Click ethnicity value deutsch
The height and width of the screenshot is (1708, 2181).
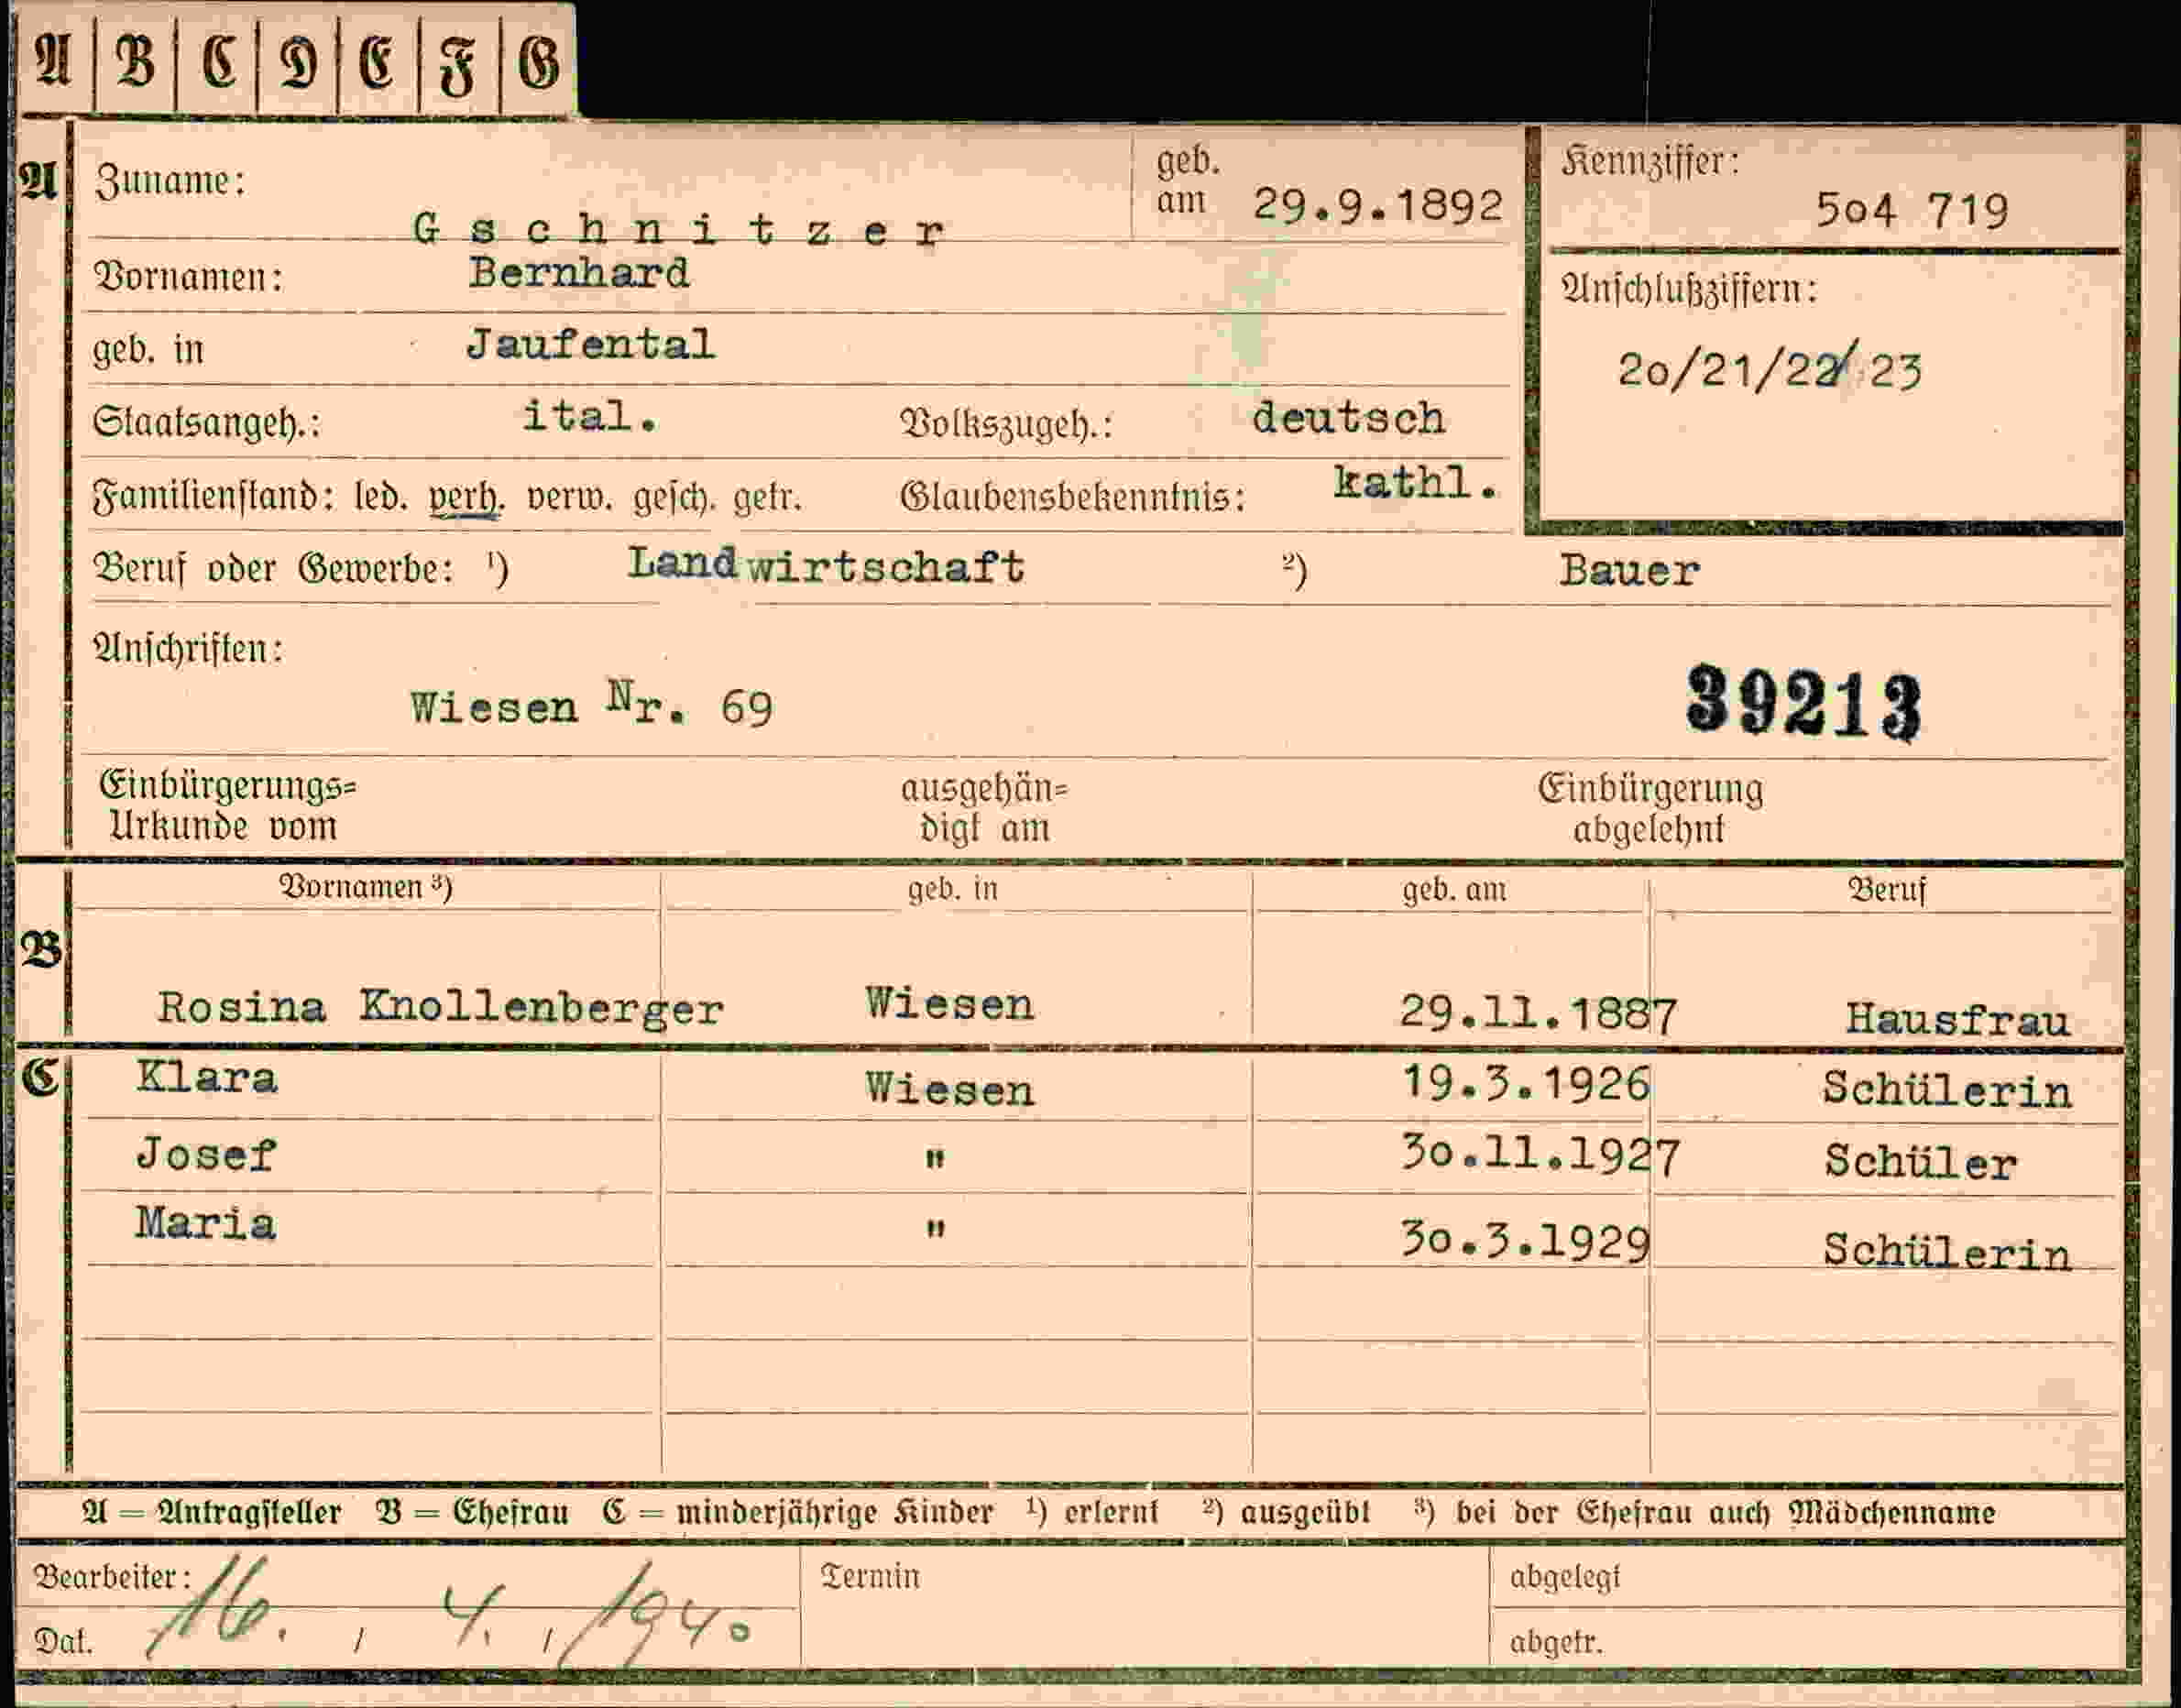coord(1348,417)
